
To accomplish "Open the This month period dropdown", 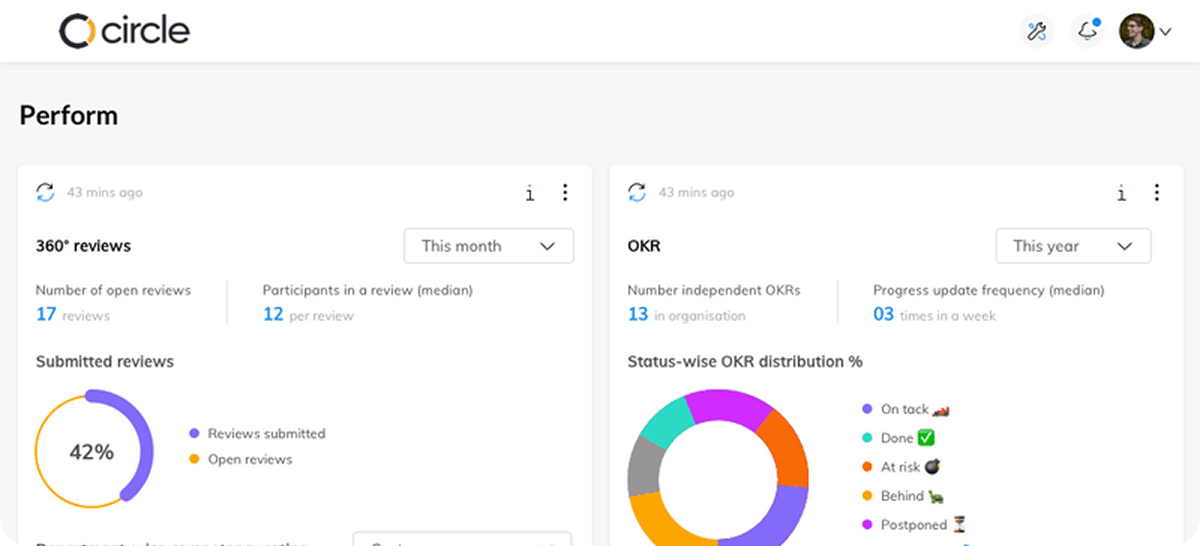I will tap(489, 246).
